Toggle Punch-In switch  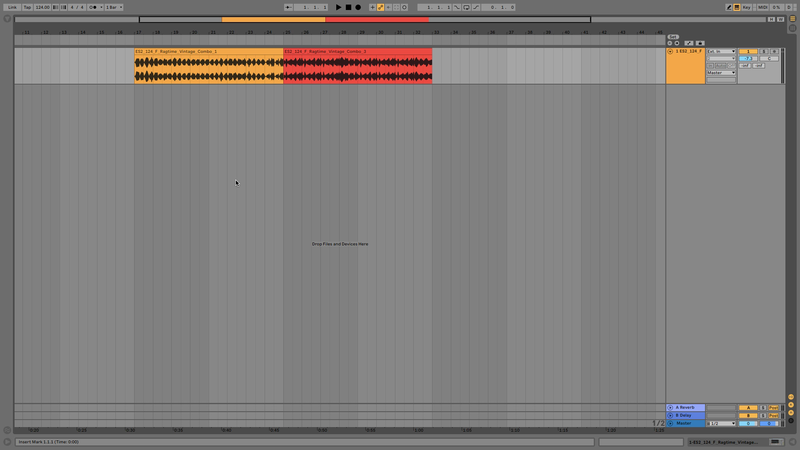pyautogui.click(x=457, y=7)
